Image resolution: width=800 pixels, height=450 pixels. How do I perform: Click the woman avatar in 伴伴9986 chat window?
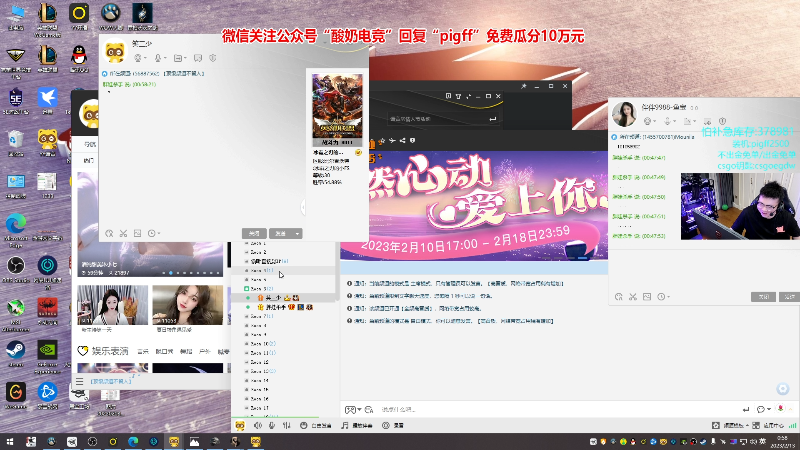click(x=624, y=114)
